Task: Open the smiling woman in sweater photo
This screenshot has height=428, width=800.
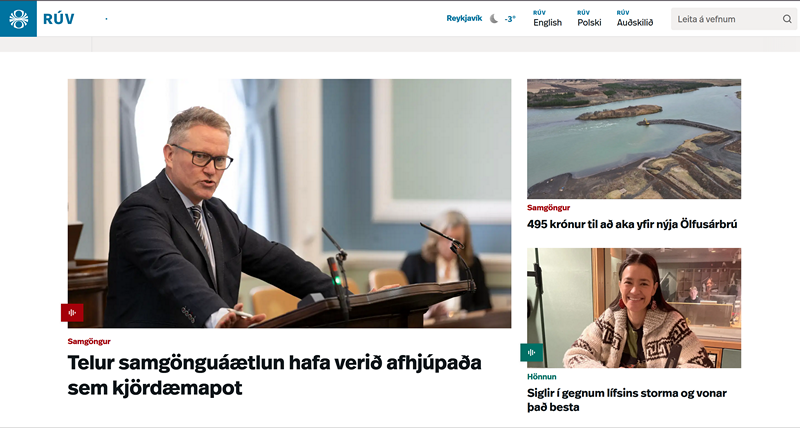Action: [x=634, y=308]
